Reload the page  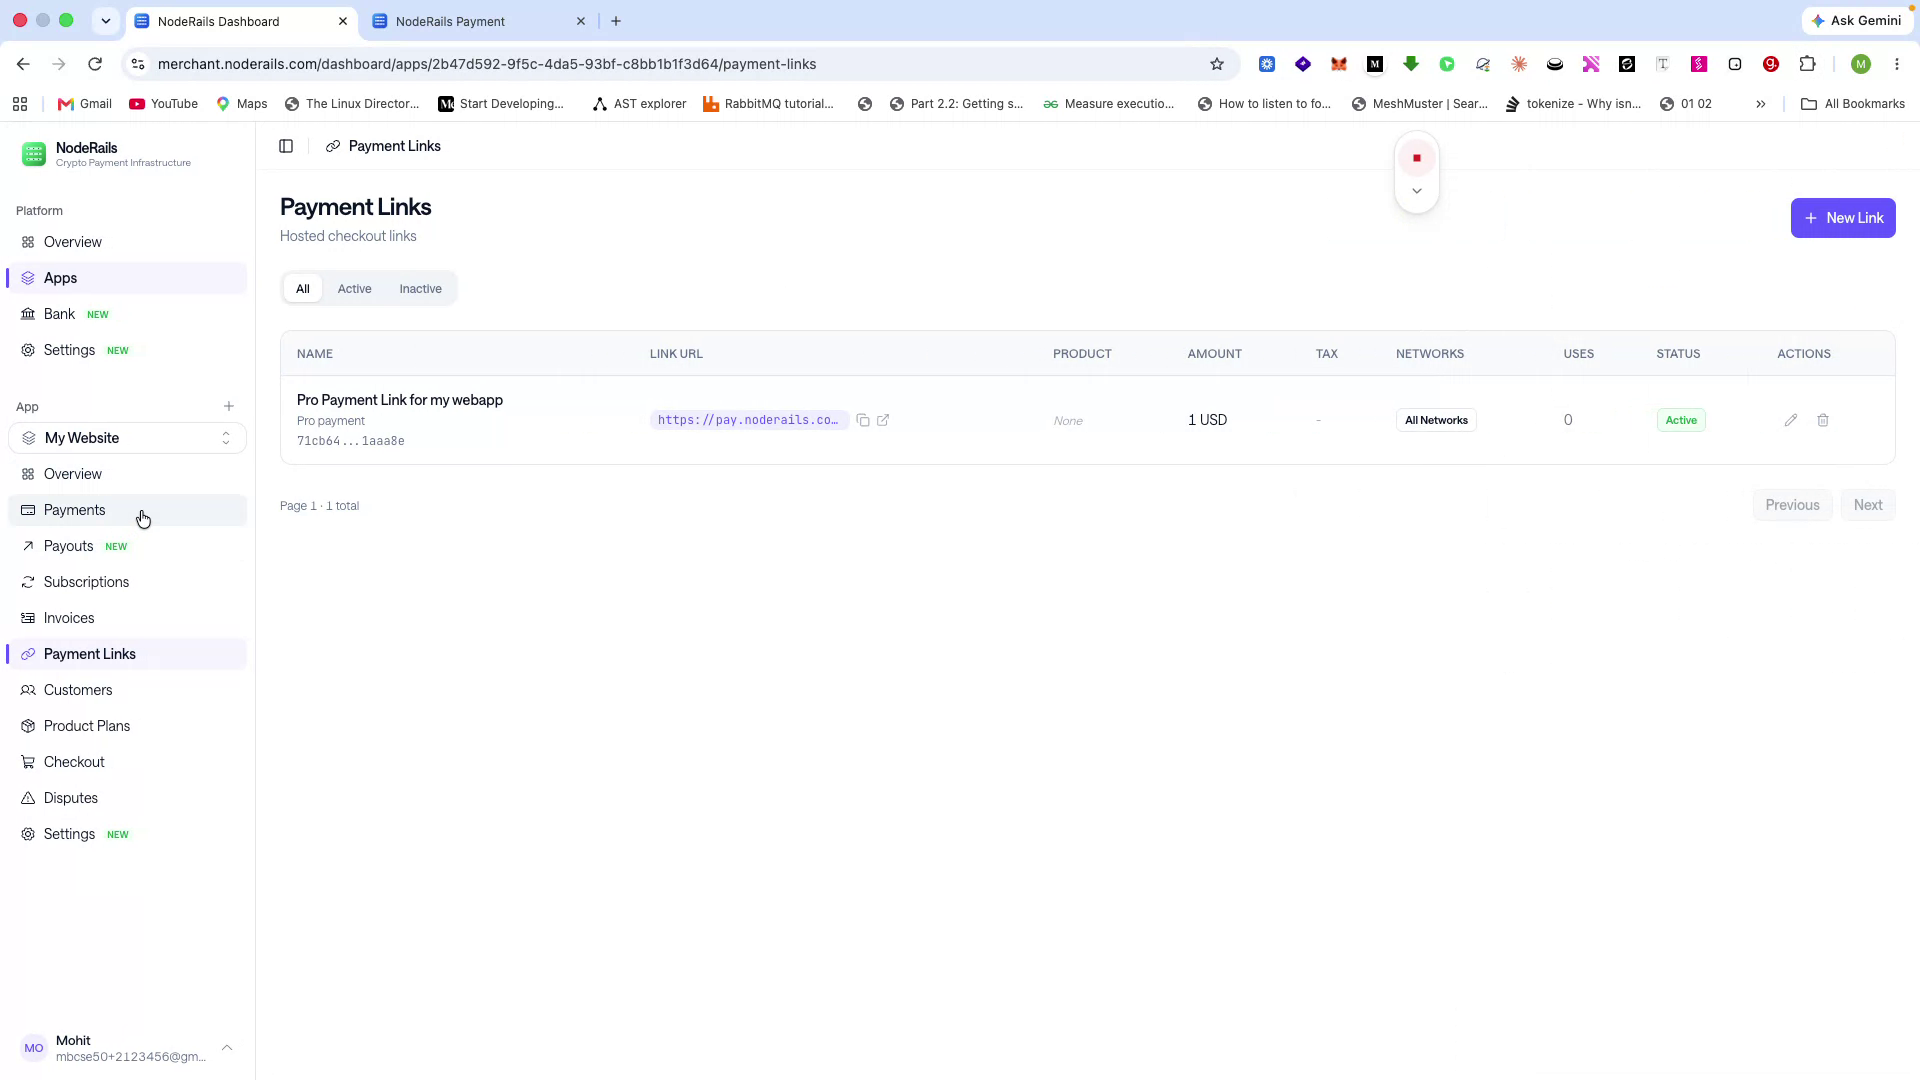pos(95,64)
